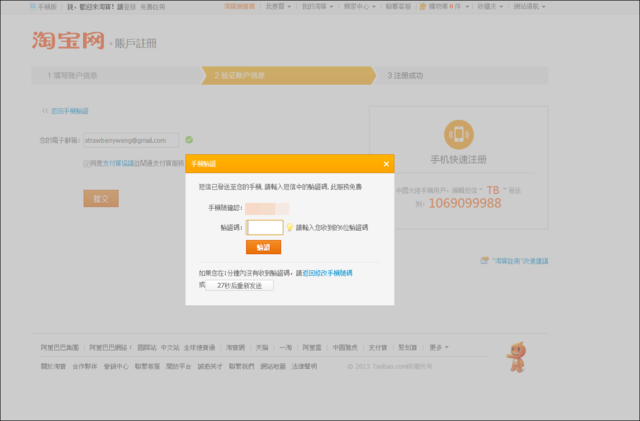Image resolution: width=640 pixels, height=421 pixels.
Task: Open the 國際站 footer link
Action: [147, 347]
